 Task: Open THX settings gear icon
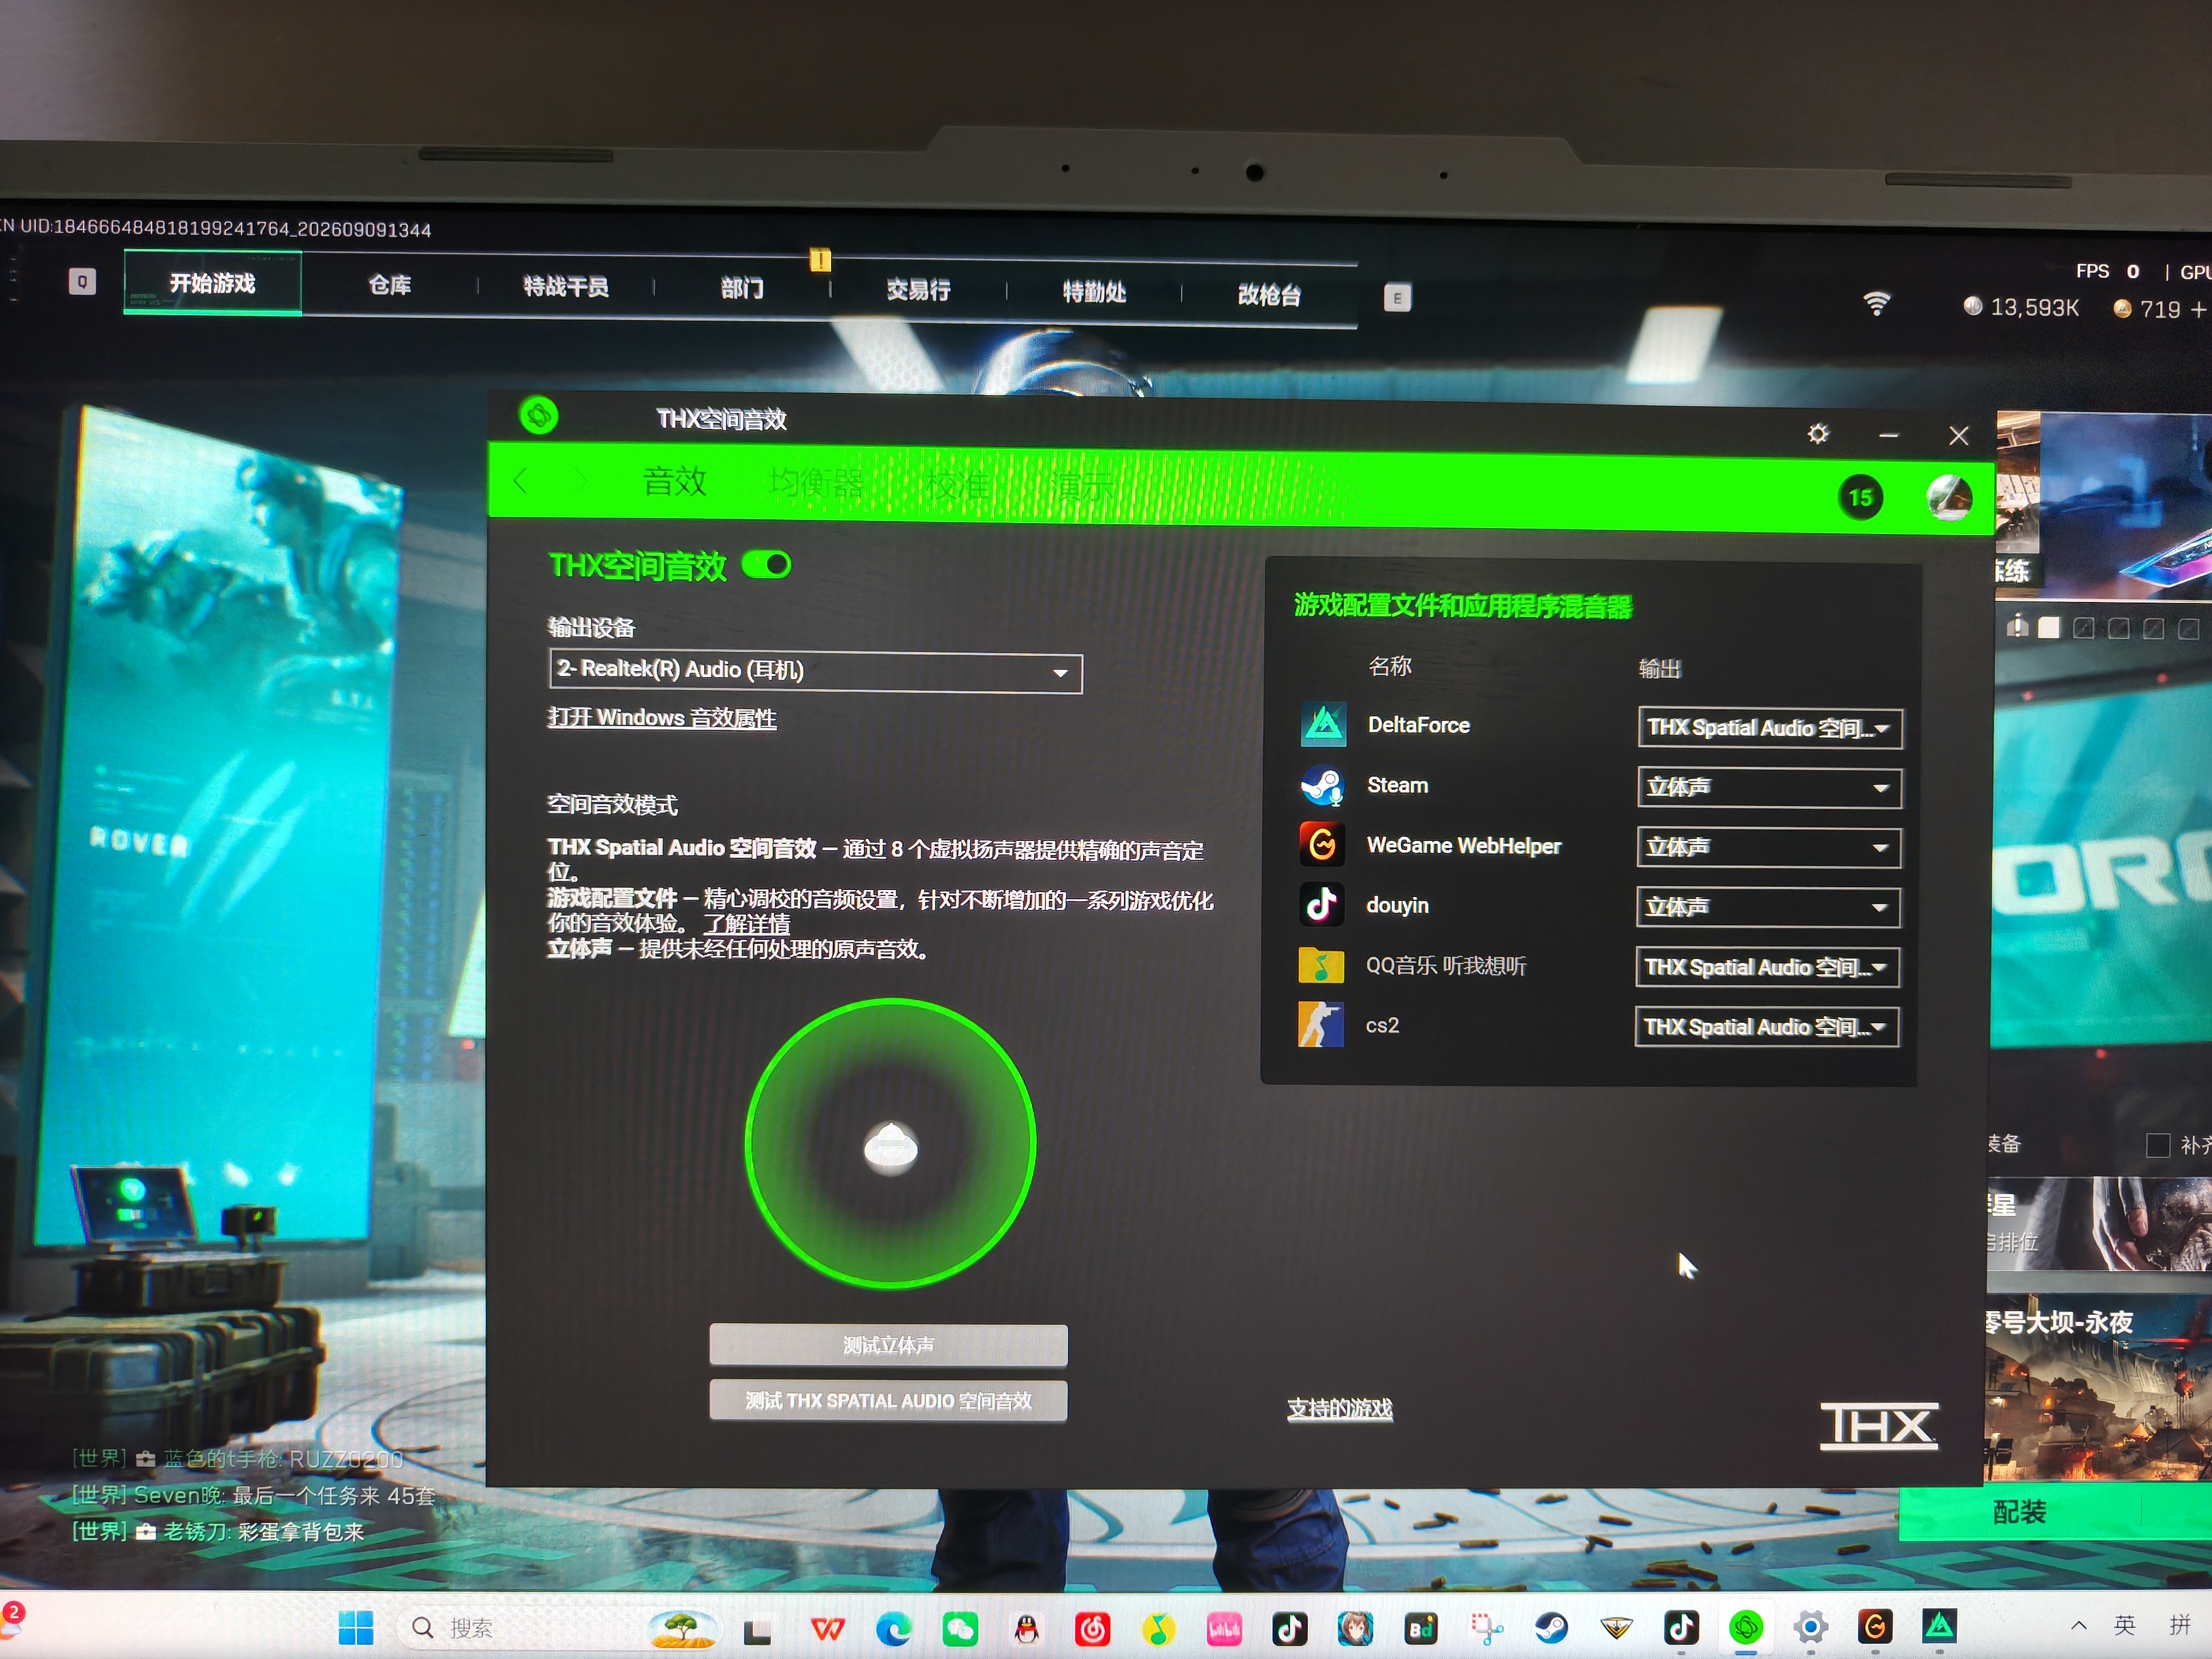click(1818, 433)
